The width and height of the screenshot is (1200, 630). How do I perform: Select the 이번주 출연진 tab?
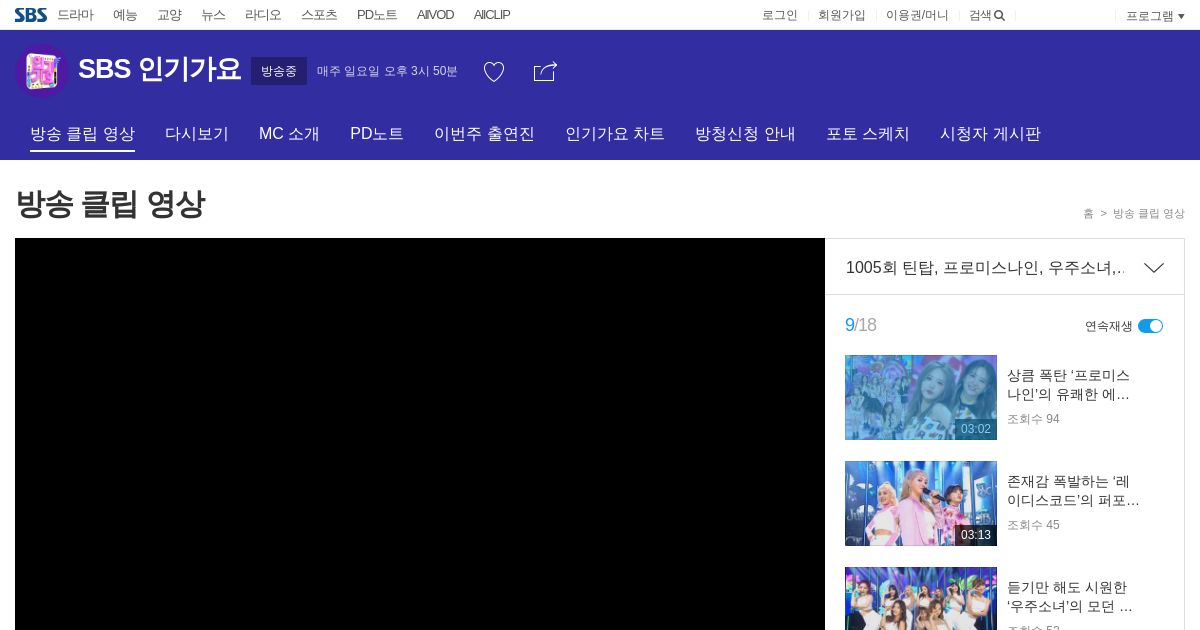[484, 134]
